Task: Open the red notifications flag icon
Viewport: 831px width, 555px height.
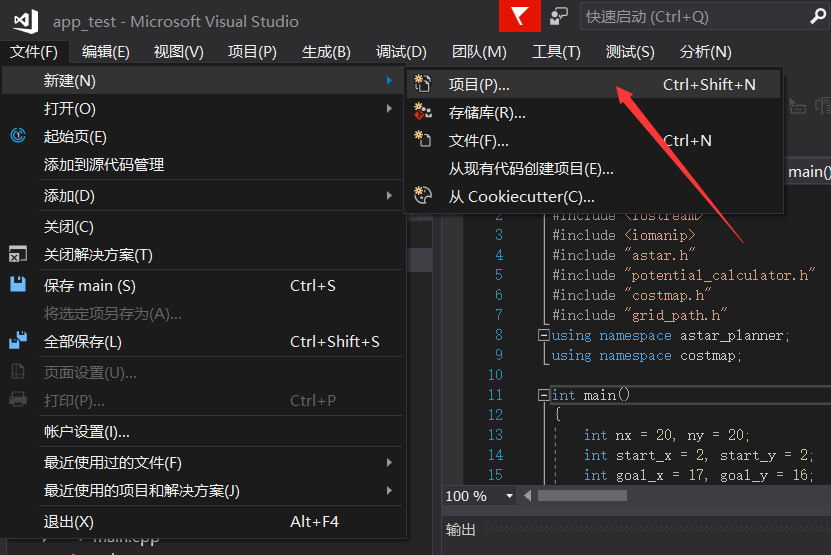Action: (519, 16)
